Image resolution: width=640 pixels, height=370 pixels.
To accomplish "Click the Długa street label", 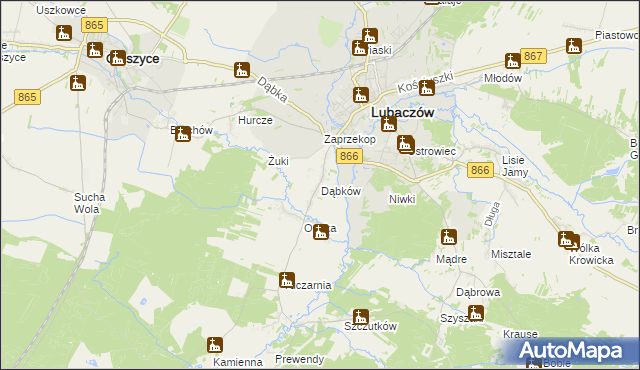I will [492, 214].
